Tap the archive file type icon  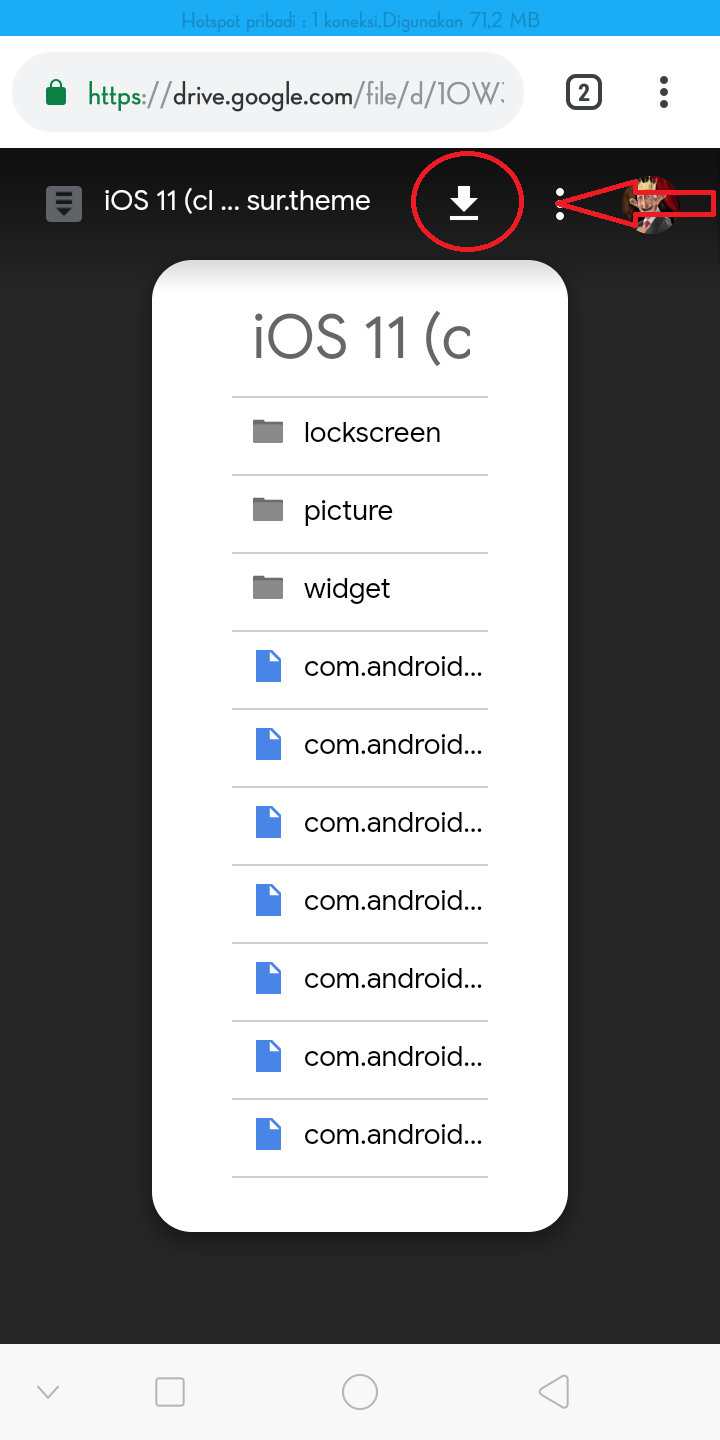(64, 203)
